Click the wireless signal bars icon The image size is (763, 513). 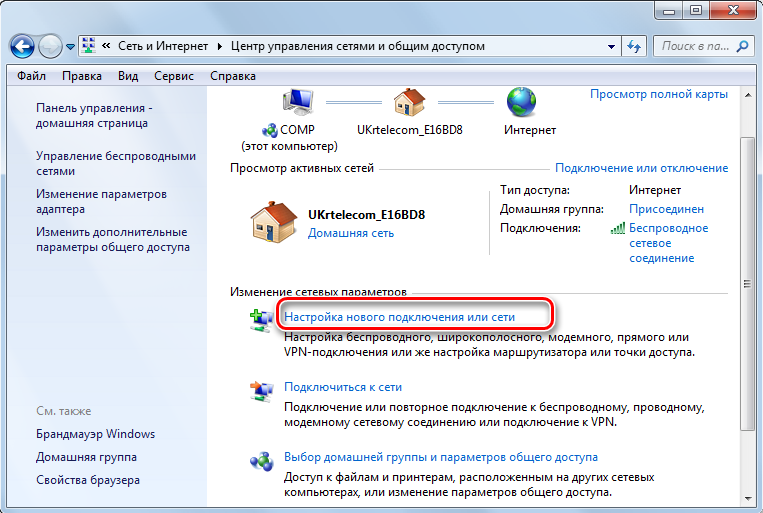pyautogui.click(x=618, y=228)
